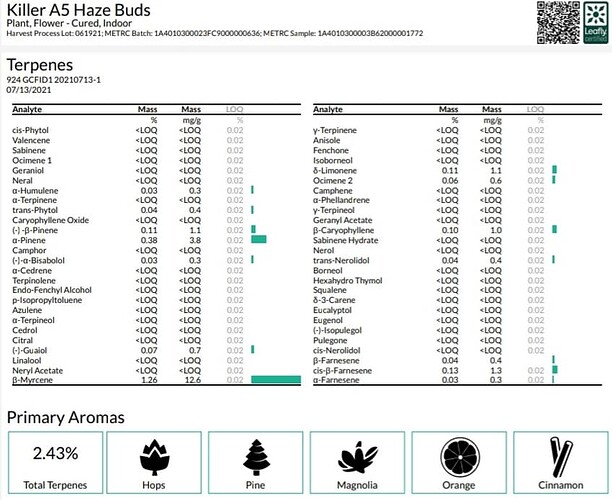Click the δ-Limonene analyte name
The width and height of the screenshot is (612, 500).
pos(335,171)
